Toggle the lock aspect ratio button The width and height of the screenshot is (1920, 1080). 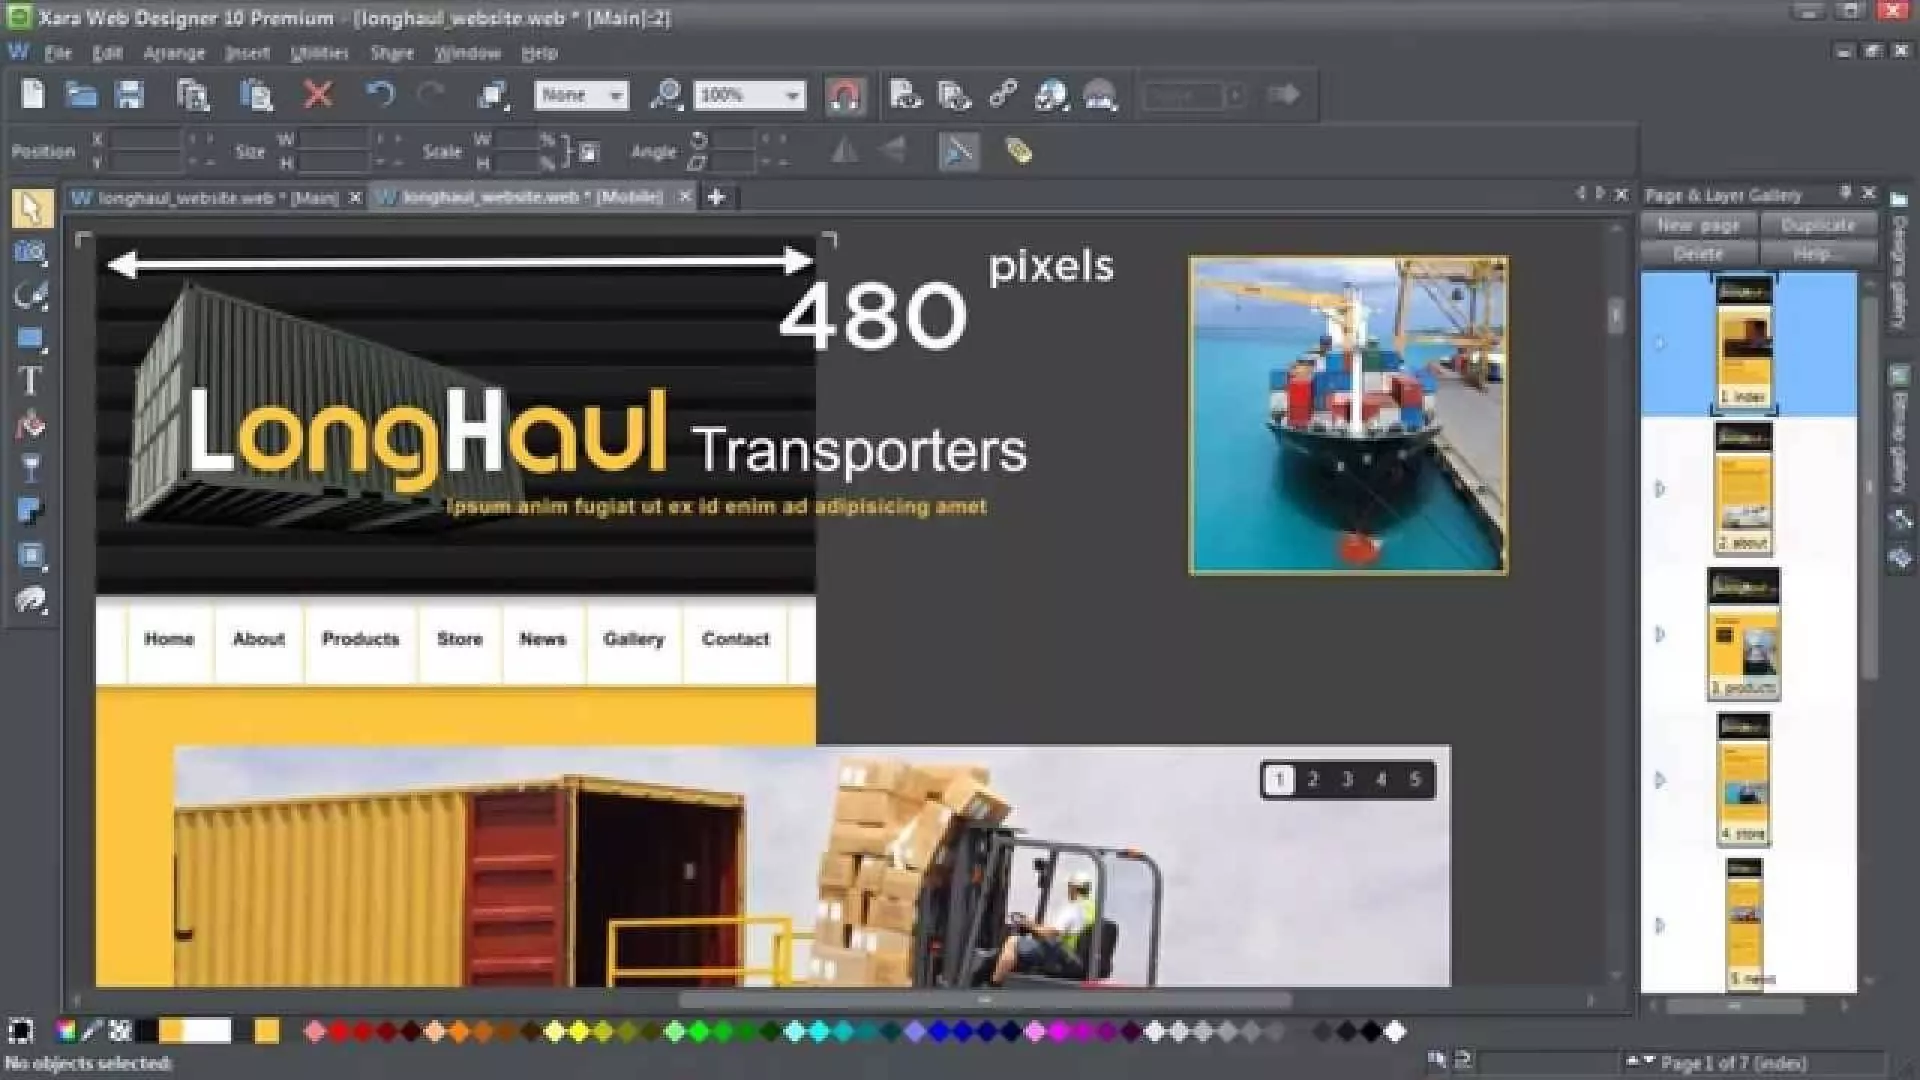[589, 152]
